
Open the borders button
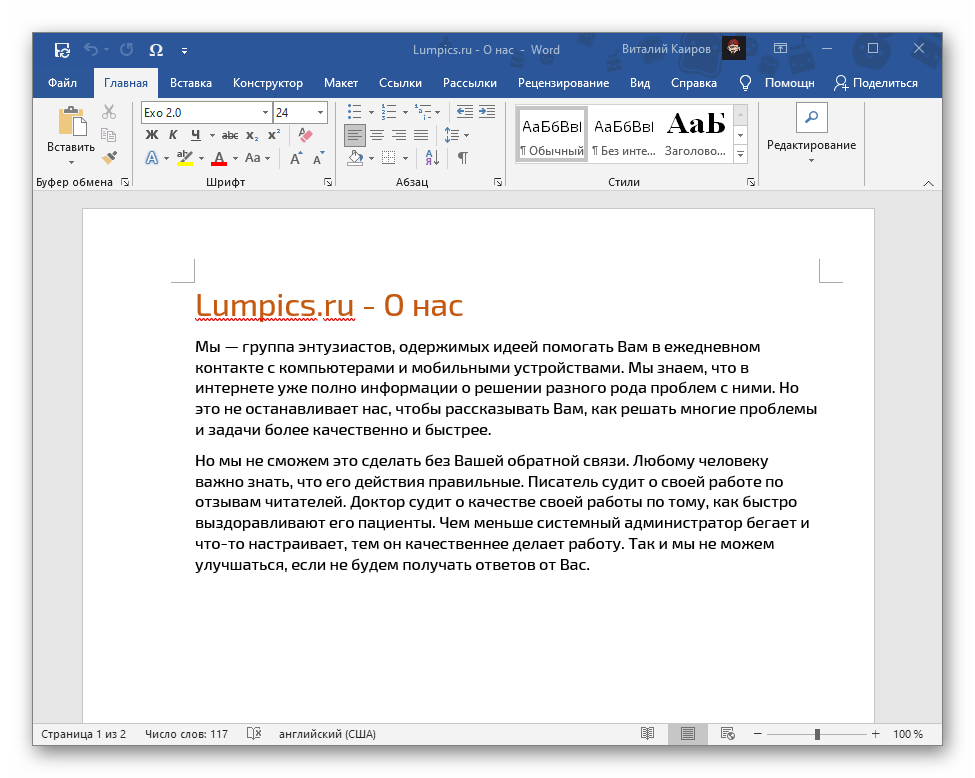(x=389, y=158)
